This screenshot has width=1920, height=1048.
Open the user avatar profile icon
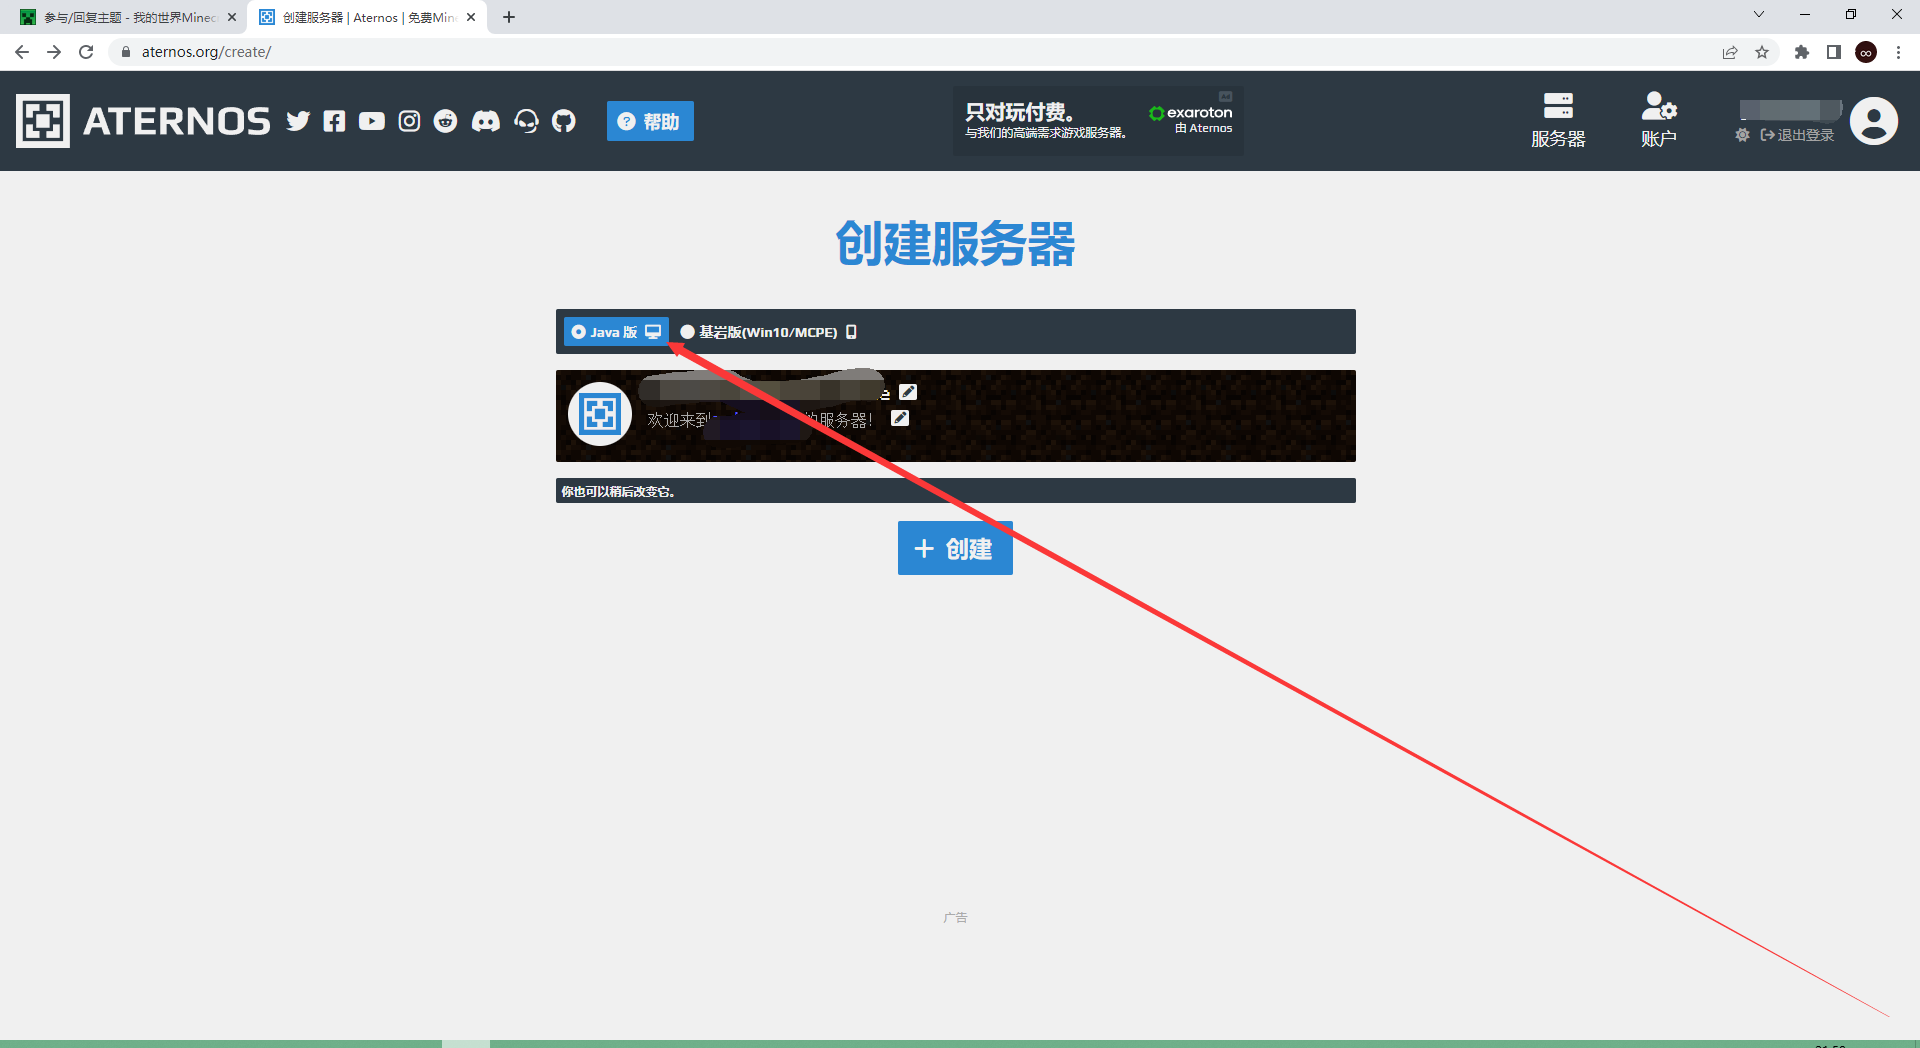pyautogui.click(x=1874, y=121)
